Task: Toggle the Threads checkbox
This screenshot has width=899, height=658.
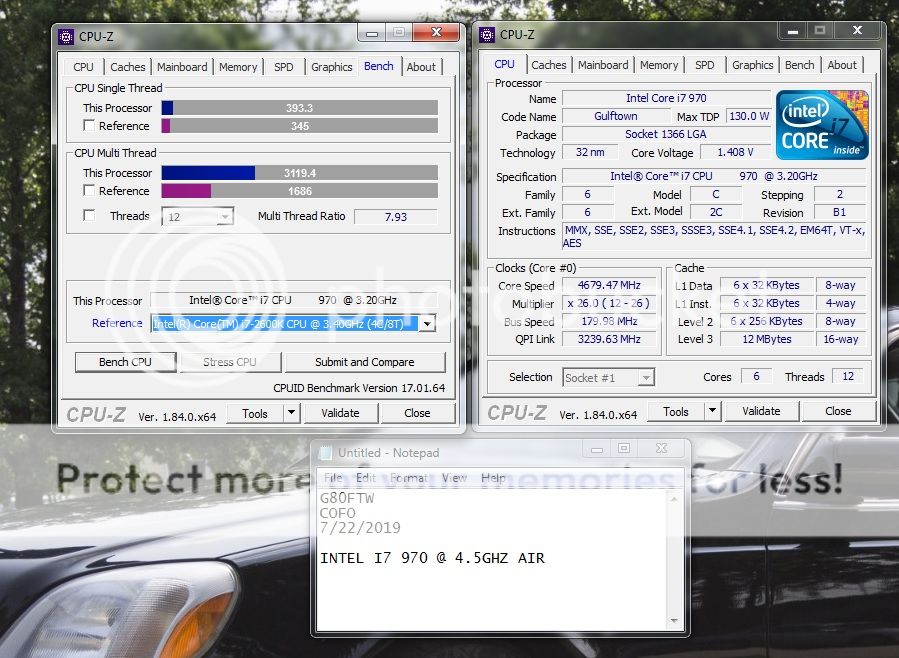Action: tap(89, 216)
